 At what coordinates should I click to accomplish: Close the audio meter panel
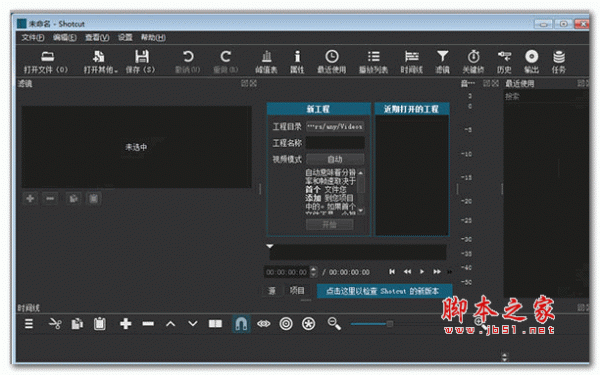[x=495, y=83]
